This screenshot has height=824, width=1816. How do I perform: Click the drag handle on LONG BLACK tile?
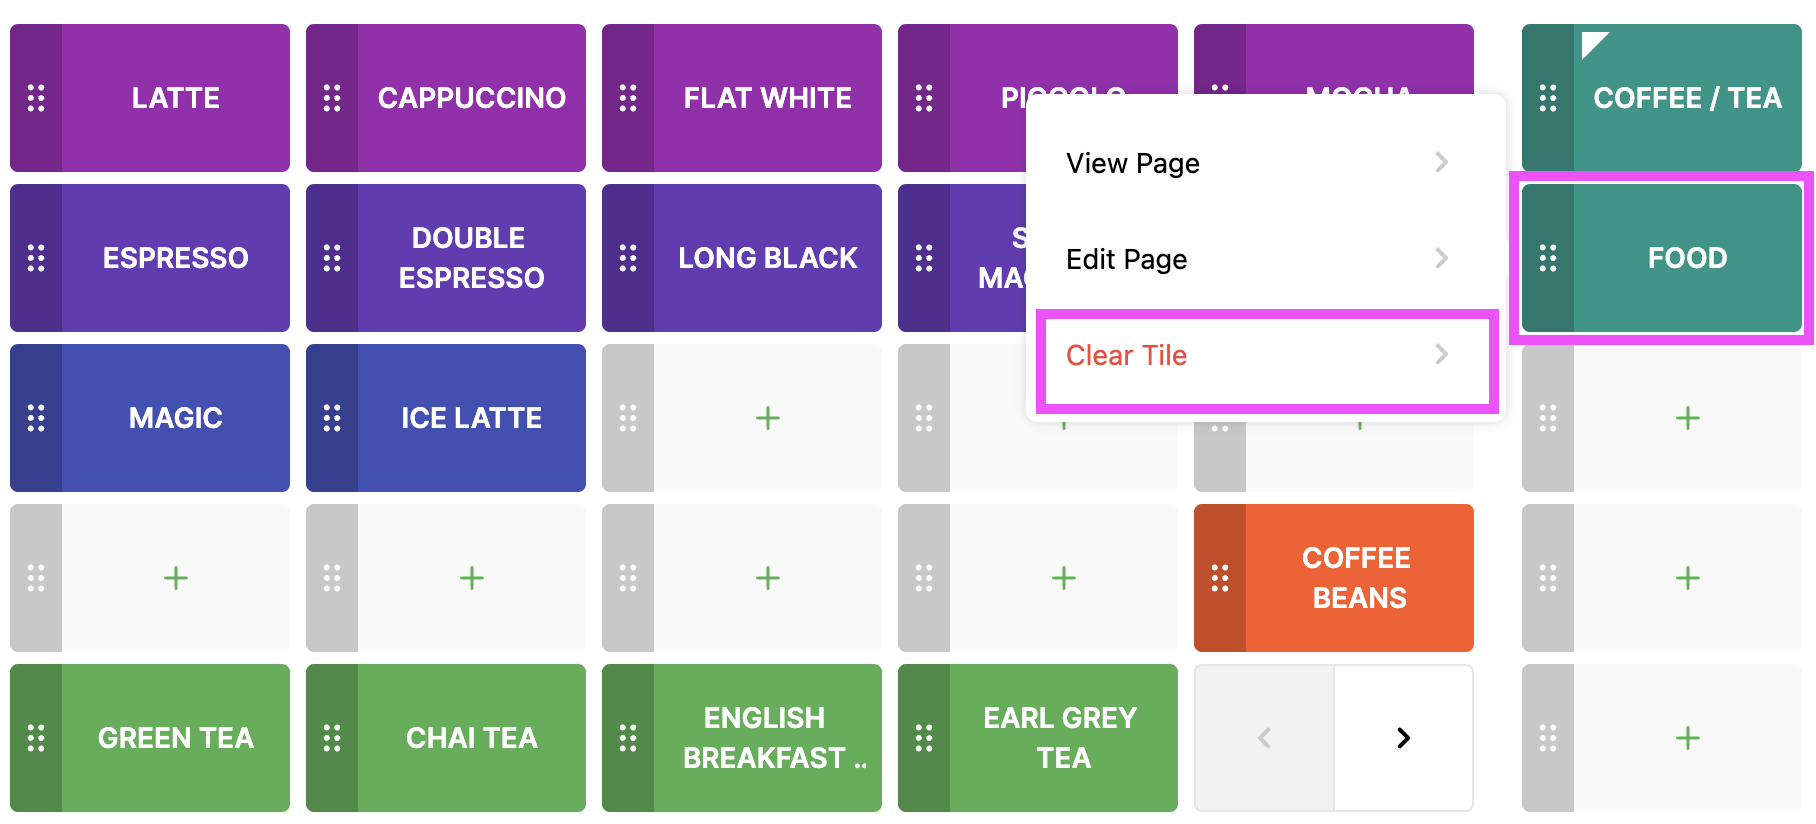point(628,258)
